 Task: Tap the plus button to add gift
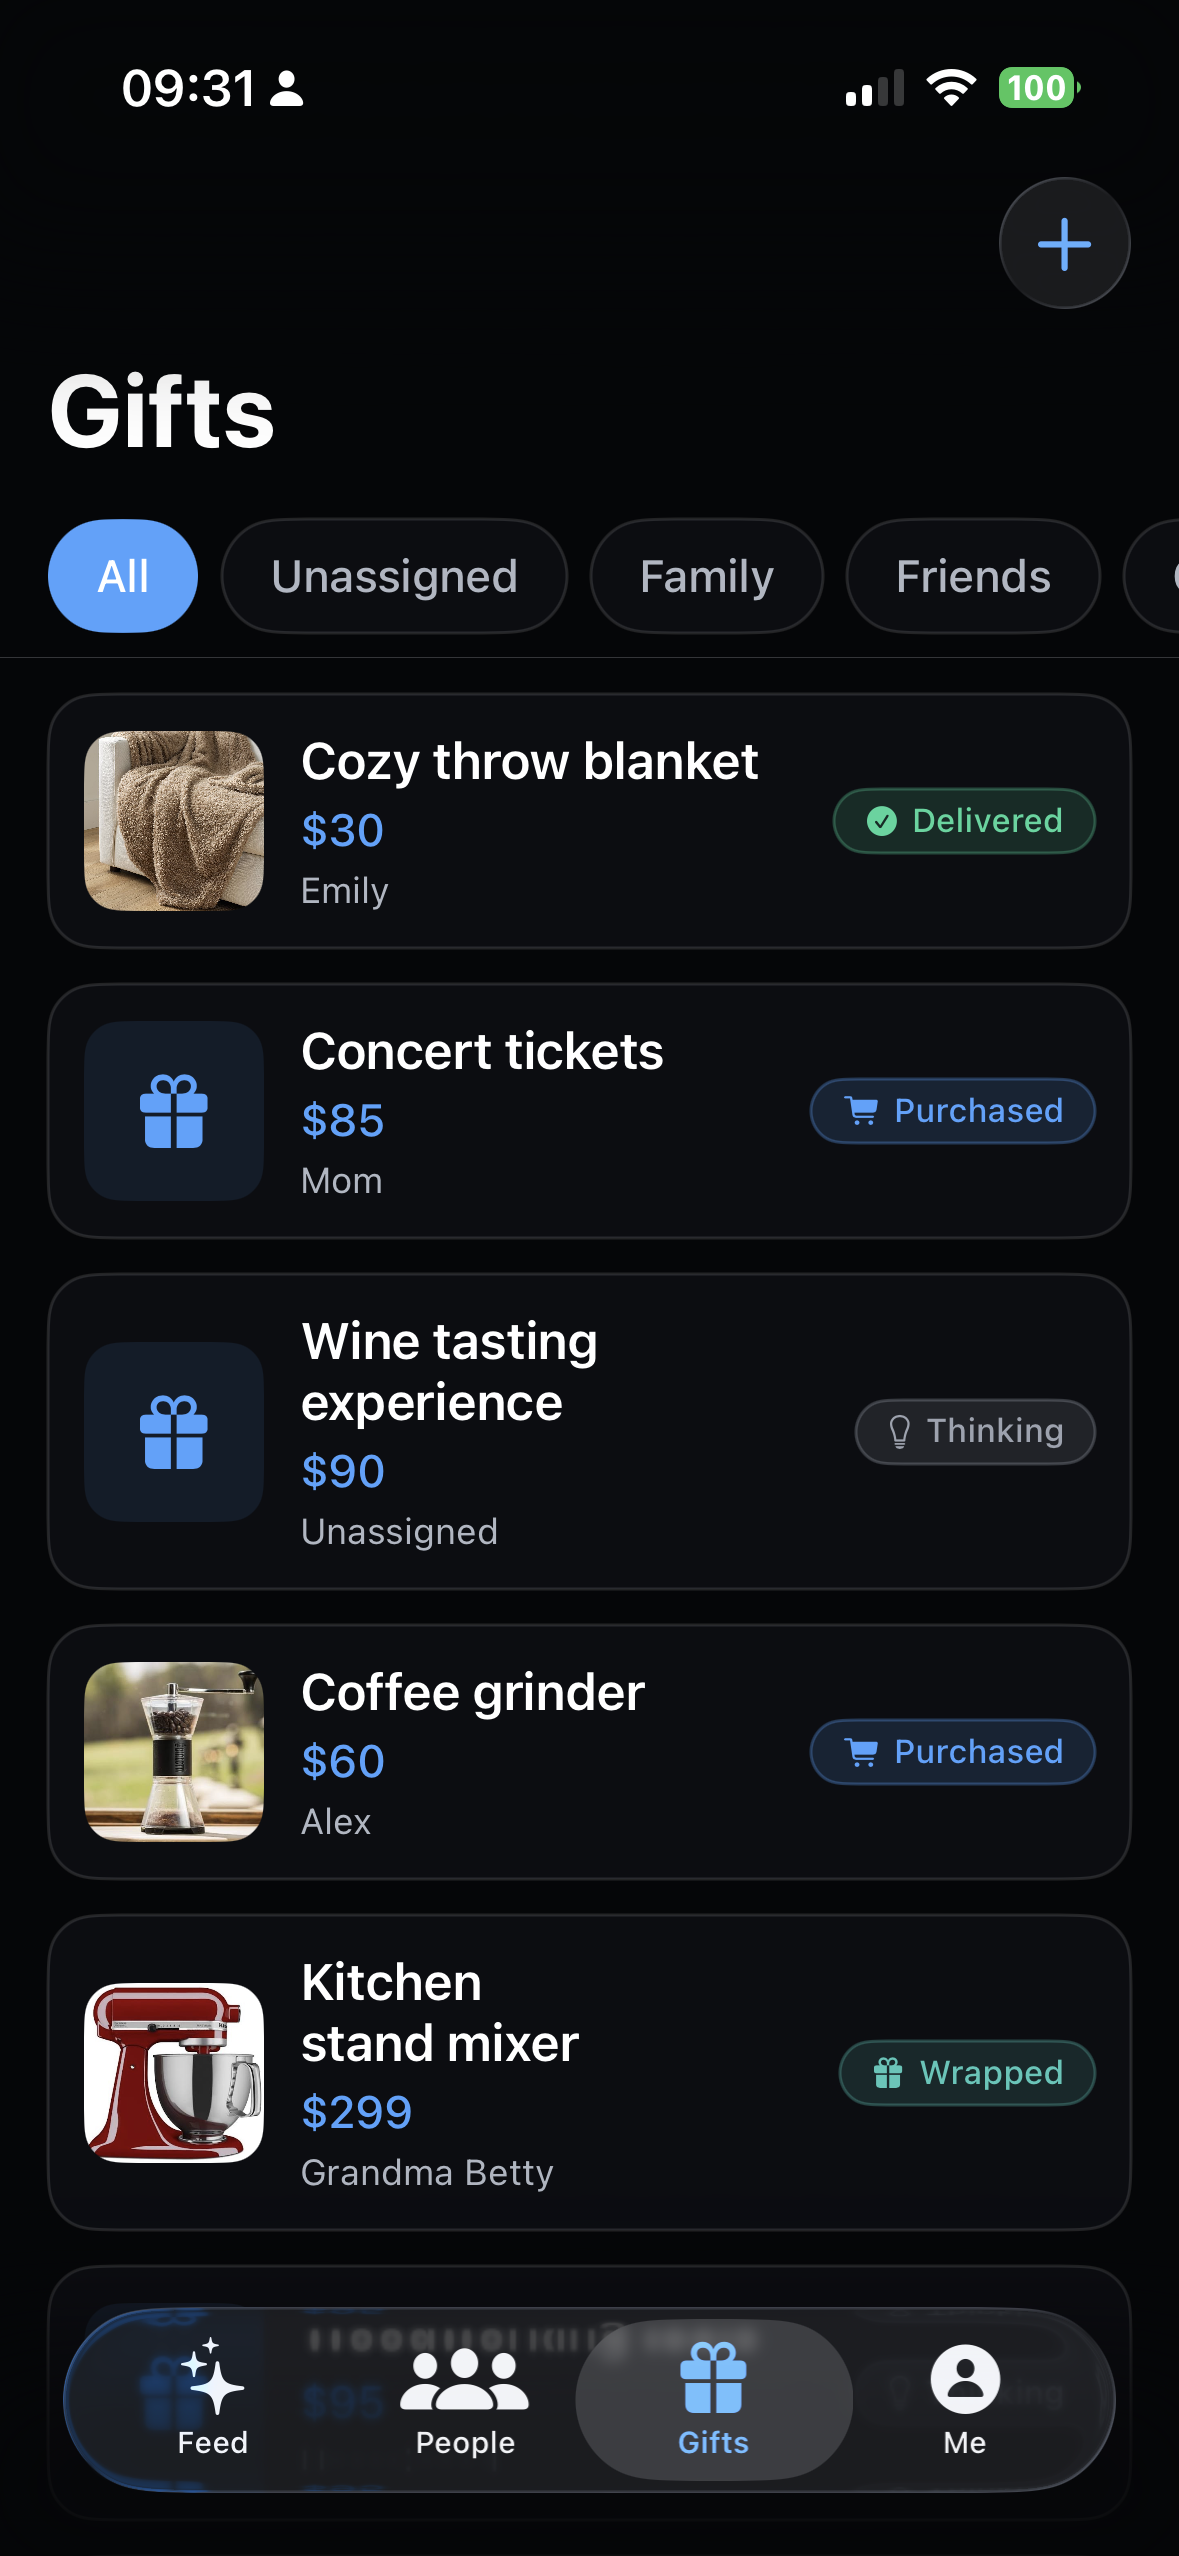[1064, 243]
